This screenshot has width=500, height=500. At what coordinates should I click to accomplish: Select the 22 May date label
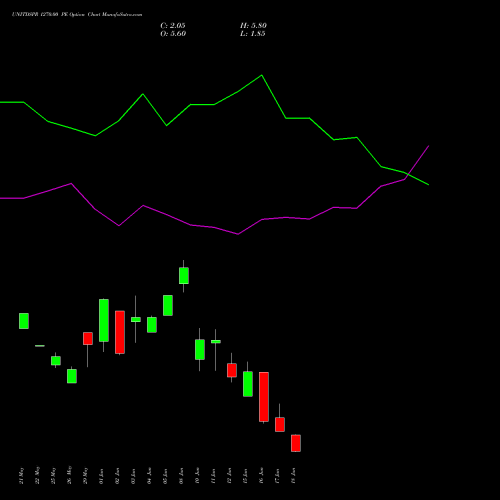pyautogui.click(x=38, y=475)
